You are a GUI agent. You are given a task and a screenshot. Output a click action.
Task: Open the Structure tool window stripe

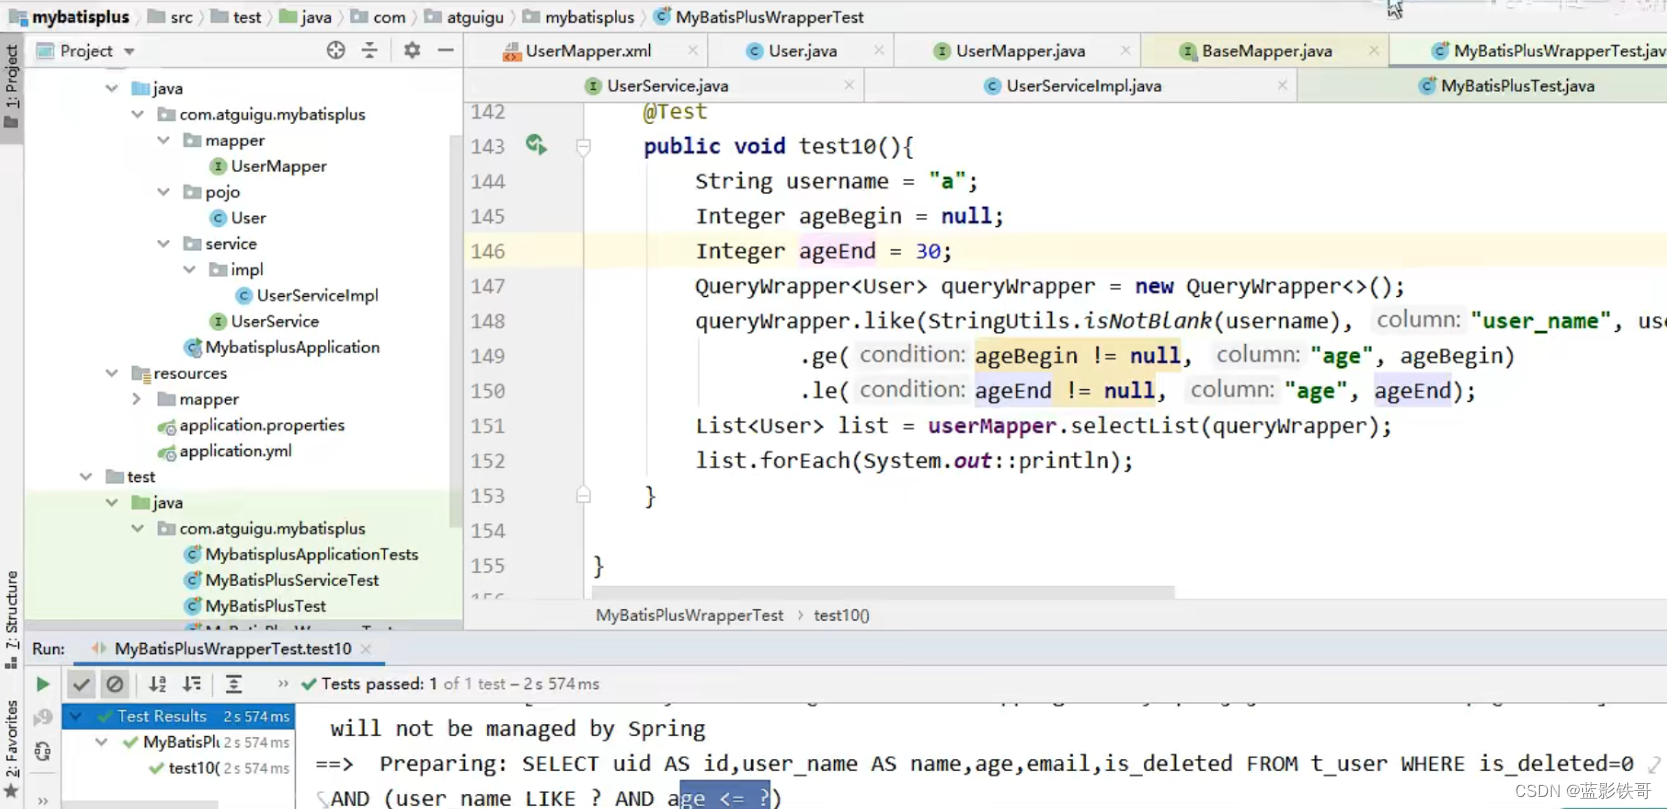tap(12, 619)
